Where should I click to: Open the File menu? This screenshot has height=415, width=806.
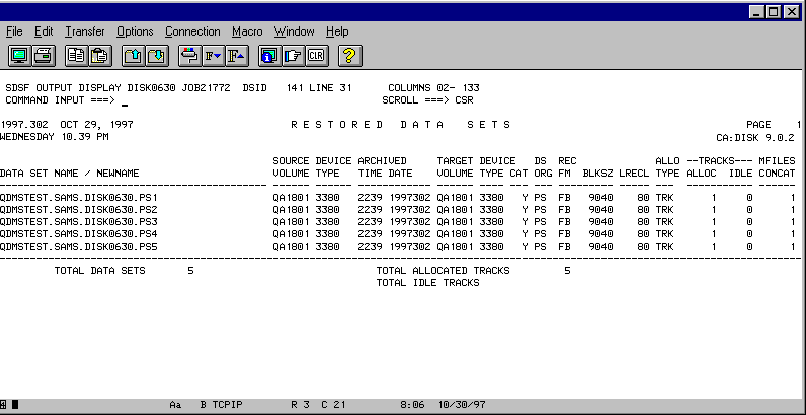pos(14,32)
